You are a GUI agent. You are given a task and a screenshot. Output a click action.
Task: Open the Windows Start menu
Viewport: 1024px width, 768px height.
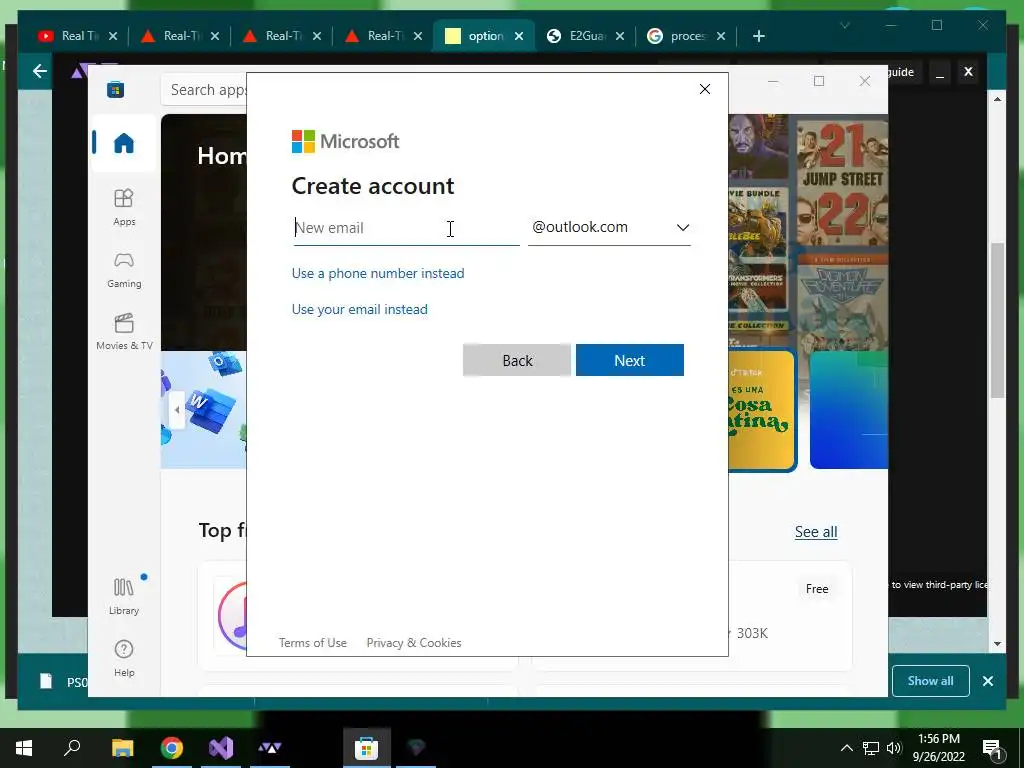click(x=24, y=748)
